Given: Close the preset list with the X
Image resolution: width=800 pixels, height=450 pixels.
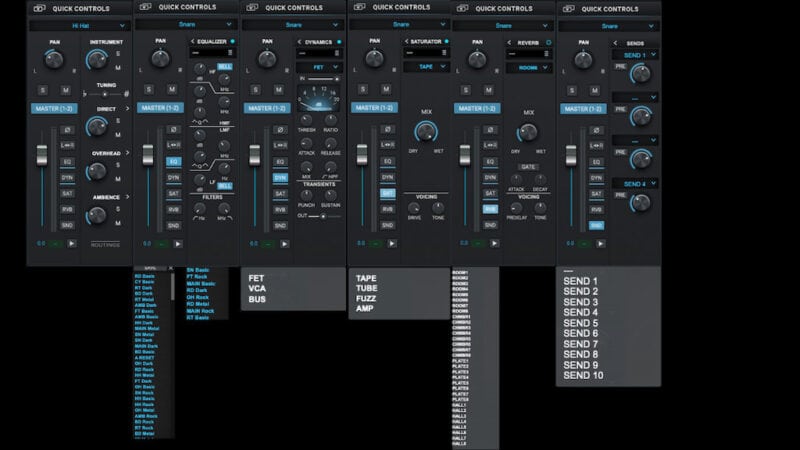Looking at the screenshot, I should (170, 268).
